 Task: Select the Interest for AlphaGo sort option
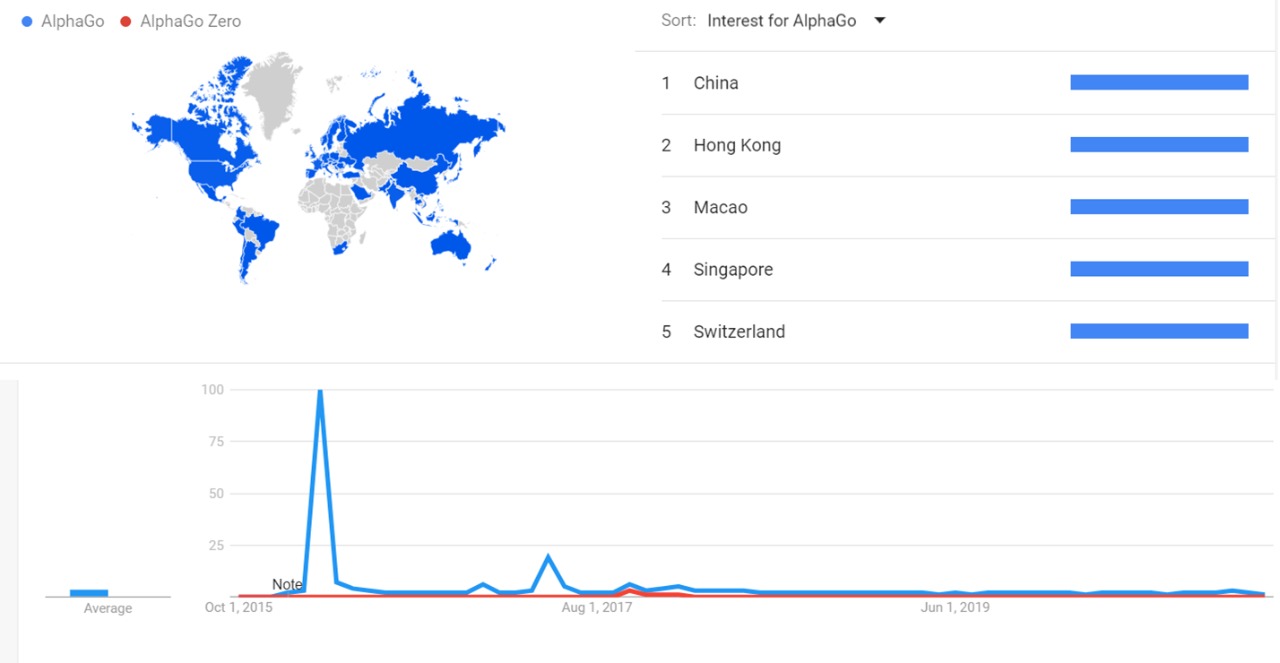781,21
